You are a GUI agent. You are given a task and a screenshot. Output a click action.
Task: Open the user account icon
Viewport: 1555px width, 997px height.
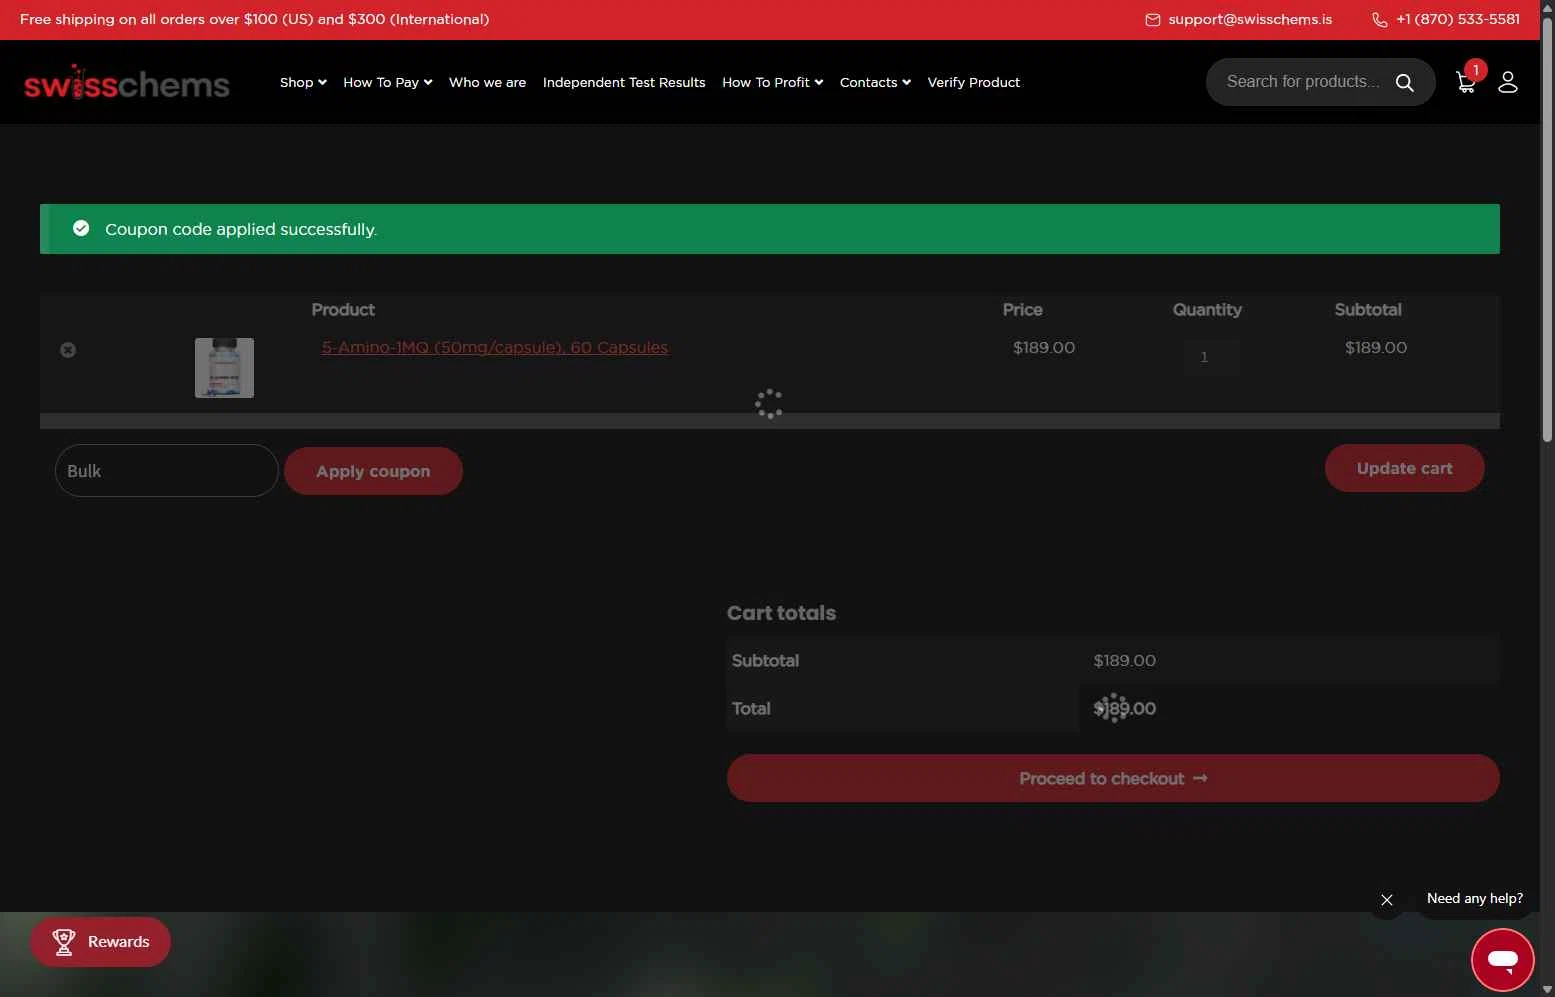pyautogui.click(x=1508, y=83)
